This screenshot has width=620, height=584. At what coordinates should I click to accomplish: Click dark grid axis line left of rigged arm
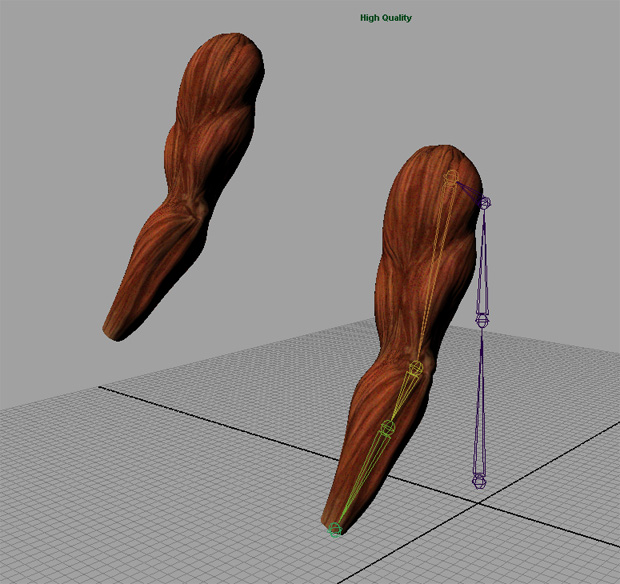200,412
